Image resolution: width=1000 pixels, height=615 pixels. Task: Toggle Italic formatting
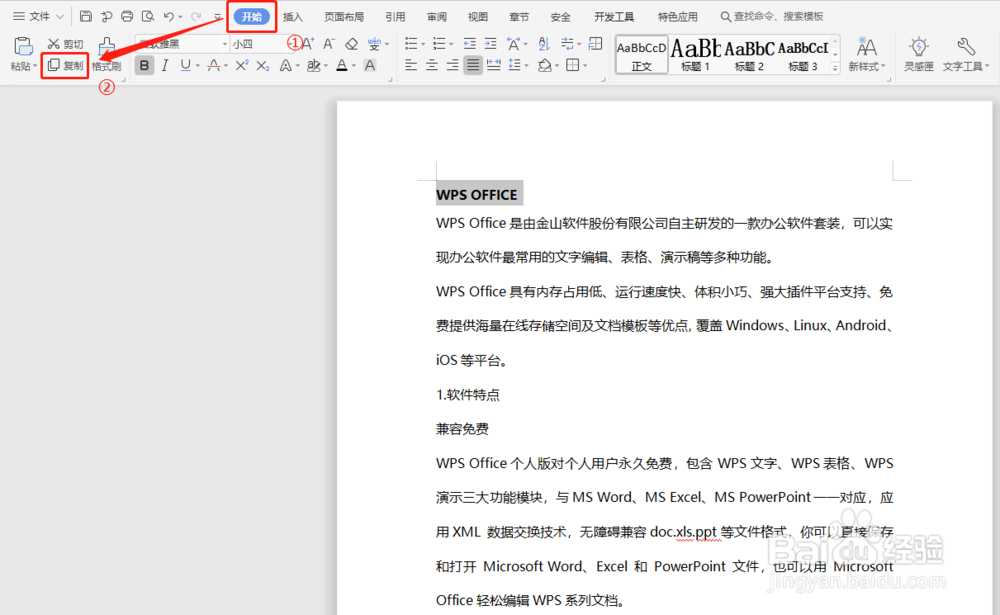(x=165, y=66)
